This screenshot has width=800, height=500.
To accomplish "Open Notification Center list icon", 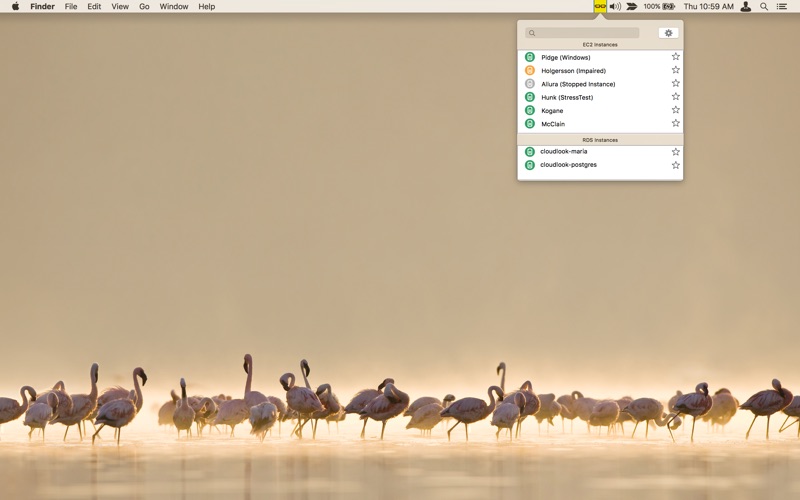I will 781,7.
